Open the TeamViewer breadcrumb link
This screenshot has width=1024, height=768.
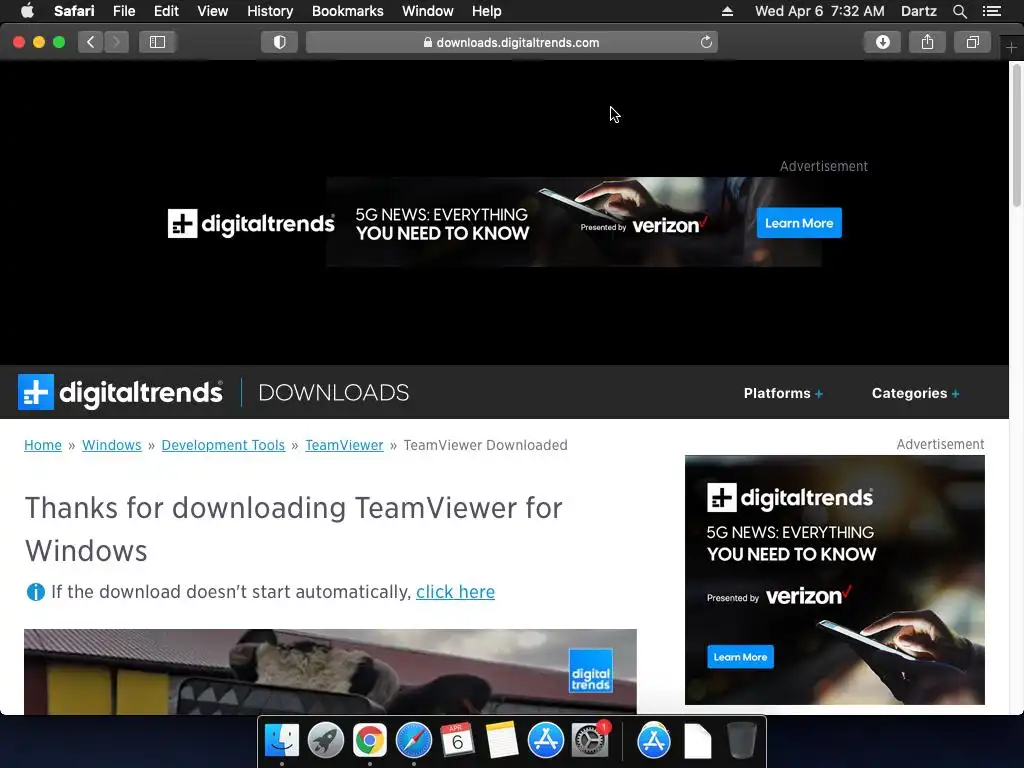(x=344, y=445)
